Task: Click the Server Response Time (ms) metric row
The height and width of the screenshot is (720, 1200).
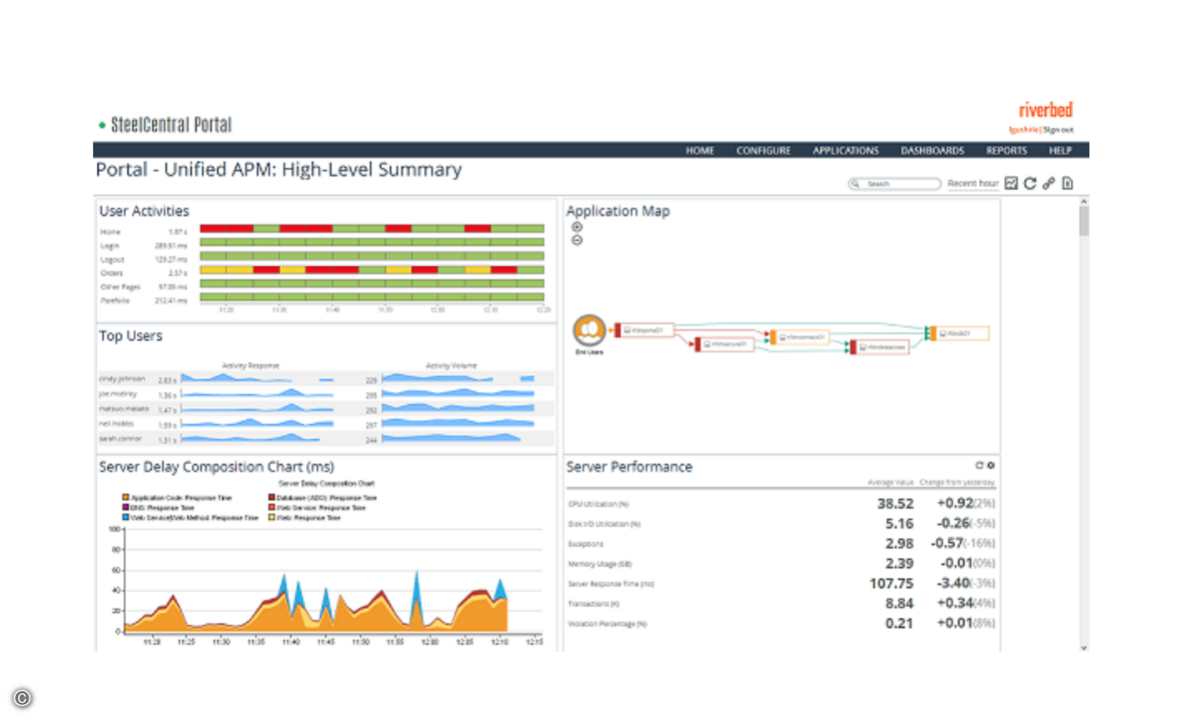Action: 782,584
